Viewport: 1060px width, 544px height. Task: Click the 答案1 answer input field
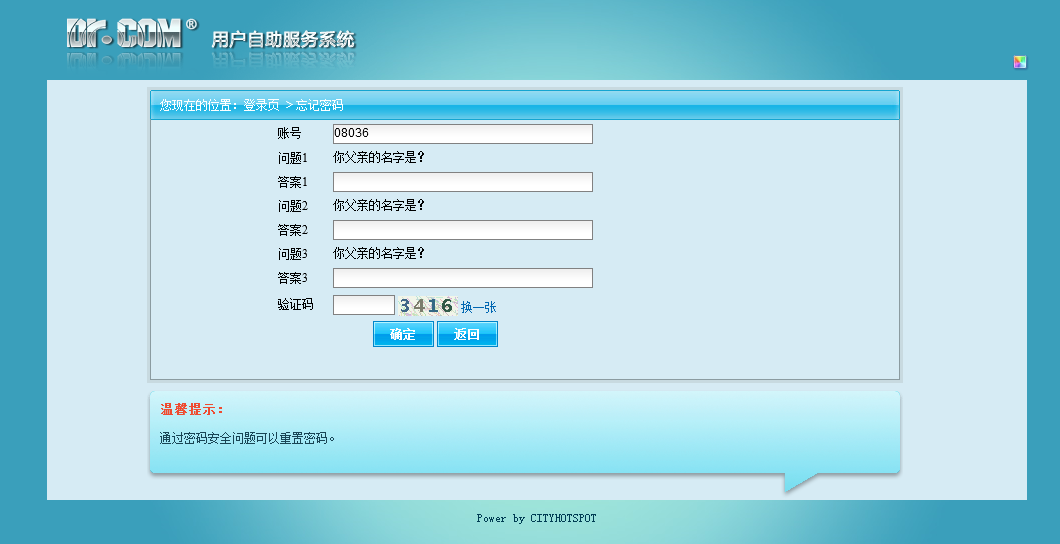(462, 182)
